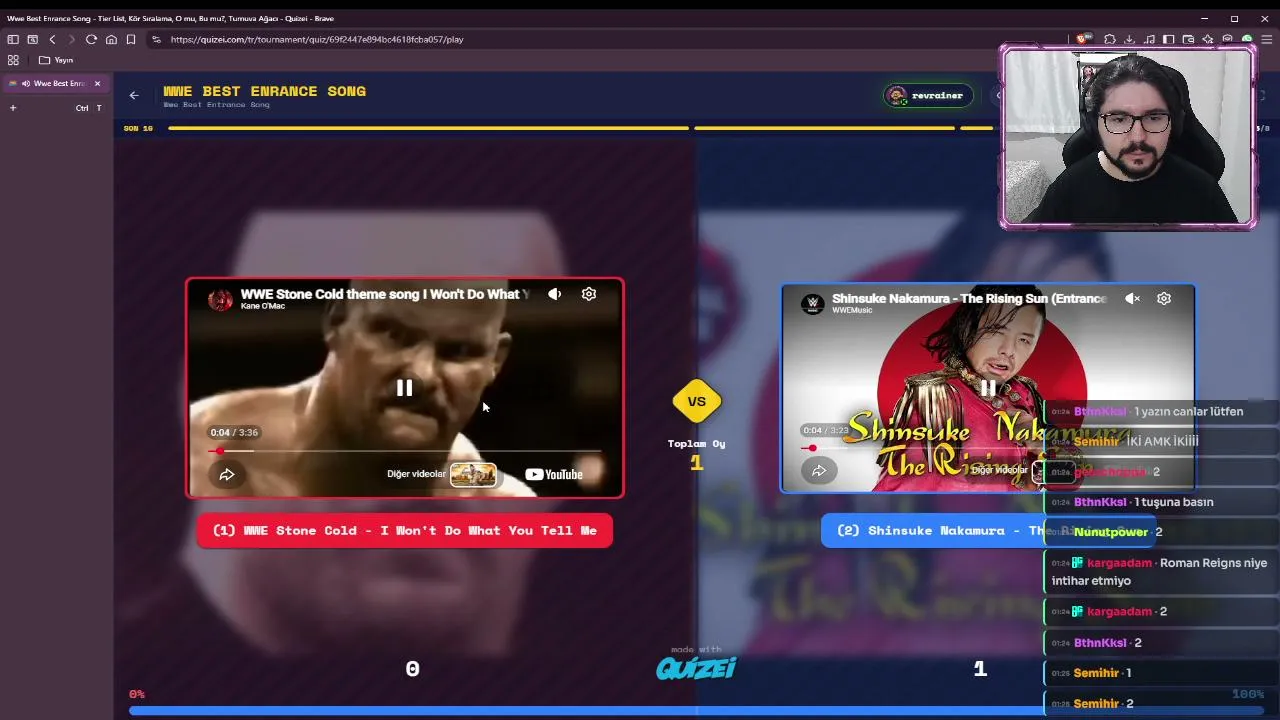The height and width of the screenshot is (720, 1280).
Task: Open Brave Shields lion icon
Action: pyautogui.click(x=1084, y=39)
